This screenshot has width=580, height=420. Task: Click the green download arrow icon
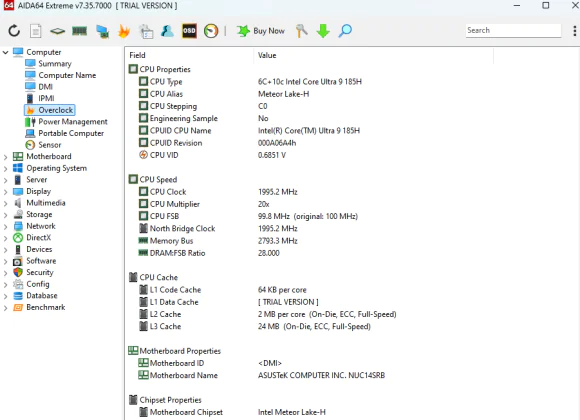coord(323,31)
